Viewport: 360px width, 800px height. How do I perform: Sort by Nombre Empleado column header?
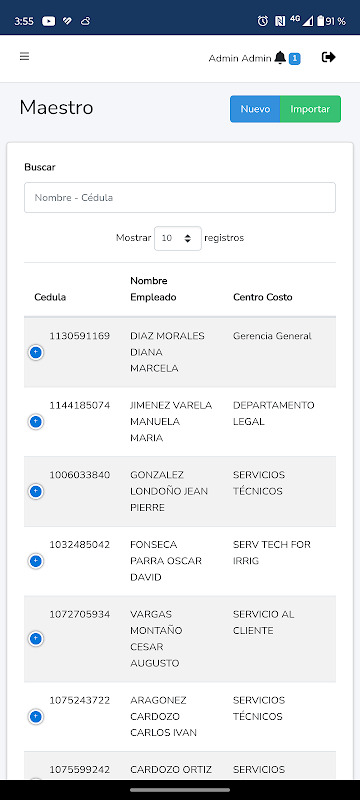coord(153,289)
